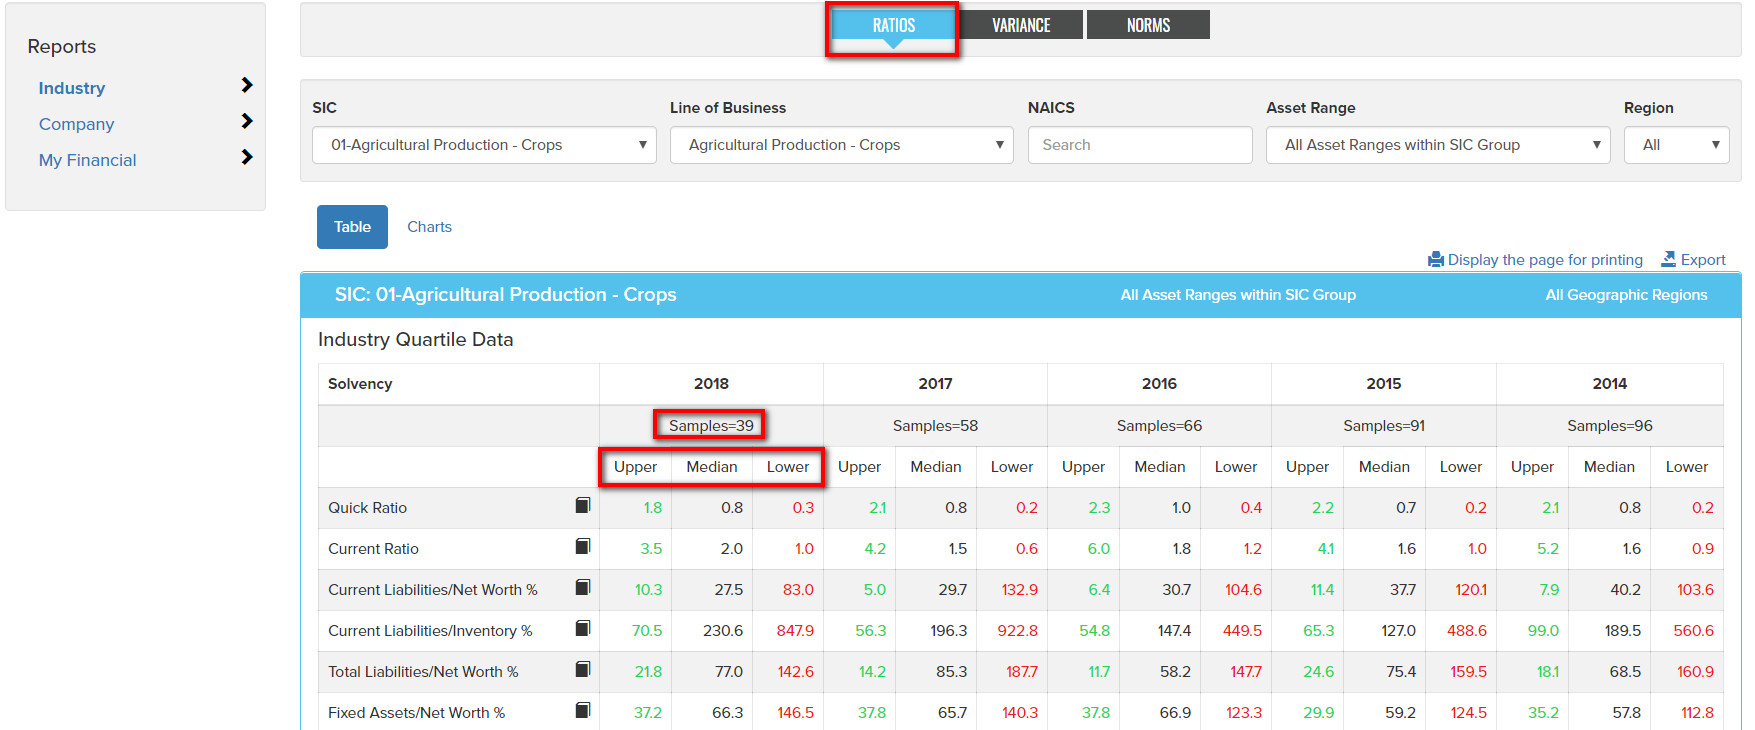Click the SIC: 01-Agricultural Production - Crops banner title

coord(505,295)
